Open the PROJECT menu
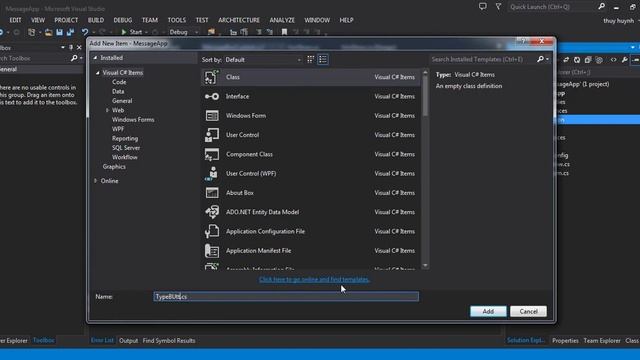Image resolution: width=640 pixels, height=360 pixels. point(66,20)
